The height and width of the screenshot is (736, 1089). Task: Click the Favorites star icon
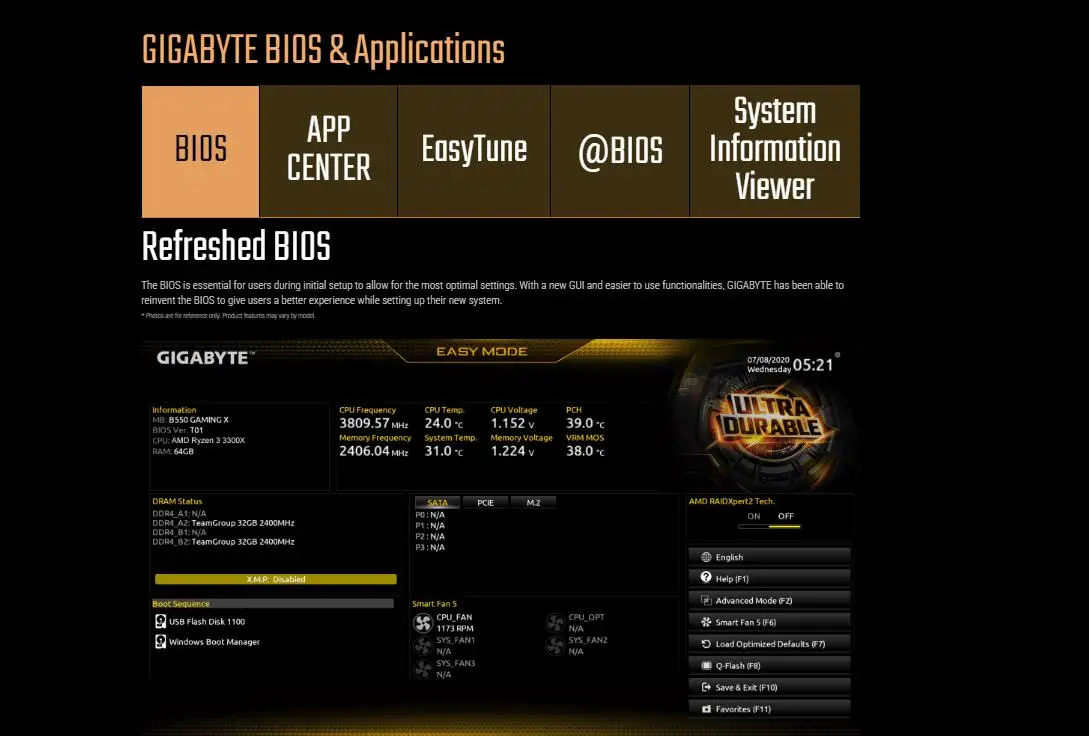pos(706,709)
